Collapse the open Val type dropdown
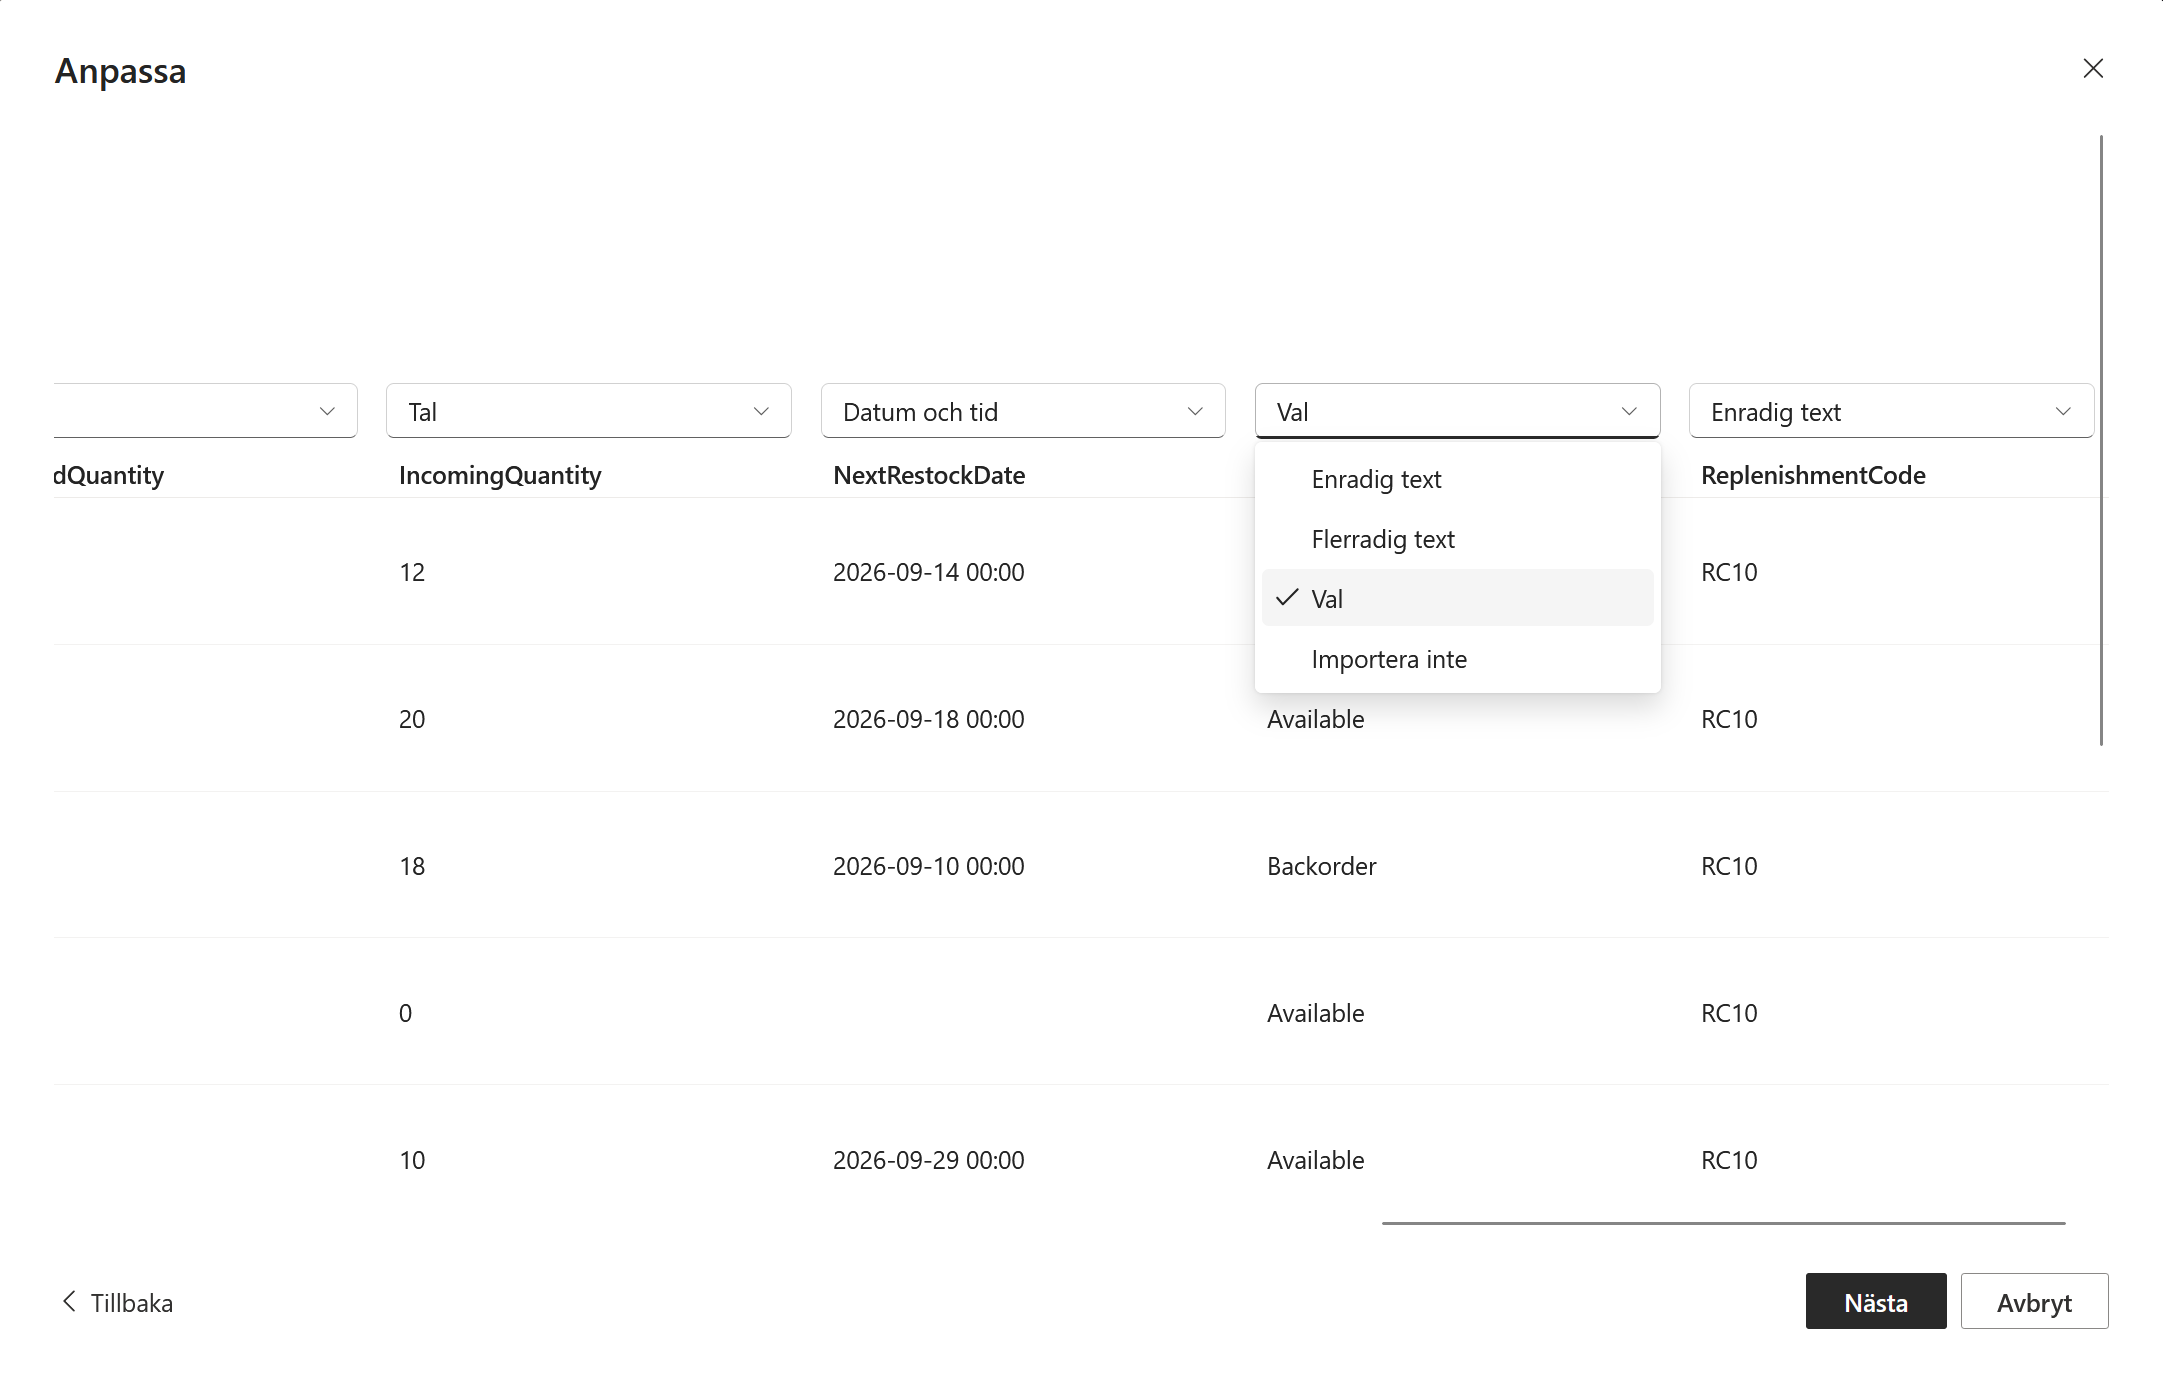 (x=1457, y=411)
